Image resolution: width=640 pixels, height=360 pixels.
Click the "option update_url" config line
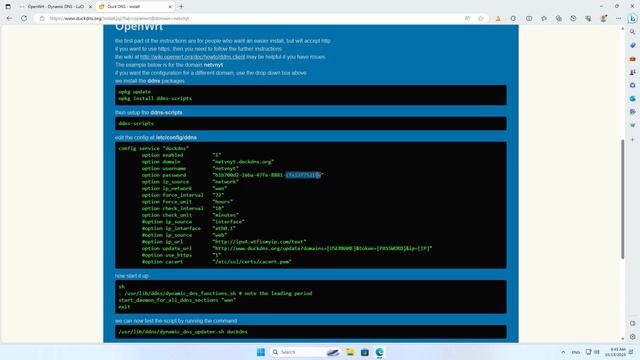click(287, 248)
